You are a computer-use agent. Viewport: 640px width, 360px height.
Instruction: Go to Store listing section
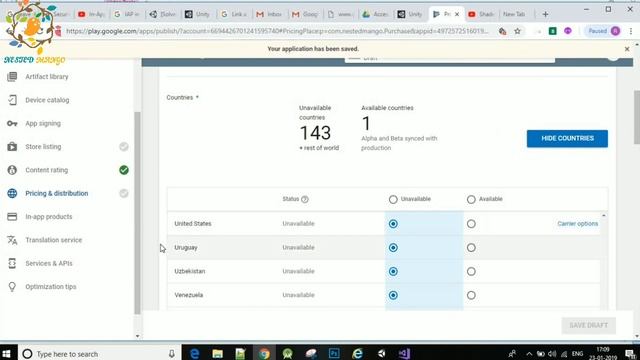43,147
